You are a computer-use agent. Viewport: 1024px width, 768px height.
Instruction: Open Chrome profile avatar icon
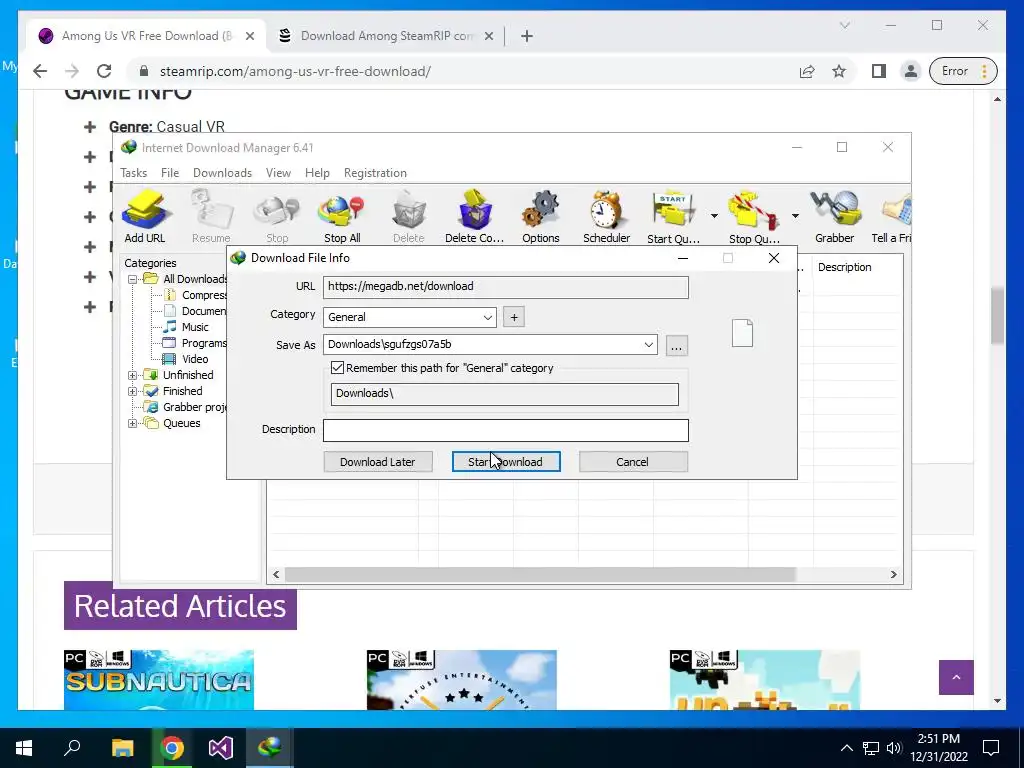(x=910, y=71)
